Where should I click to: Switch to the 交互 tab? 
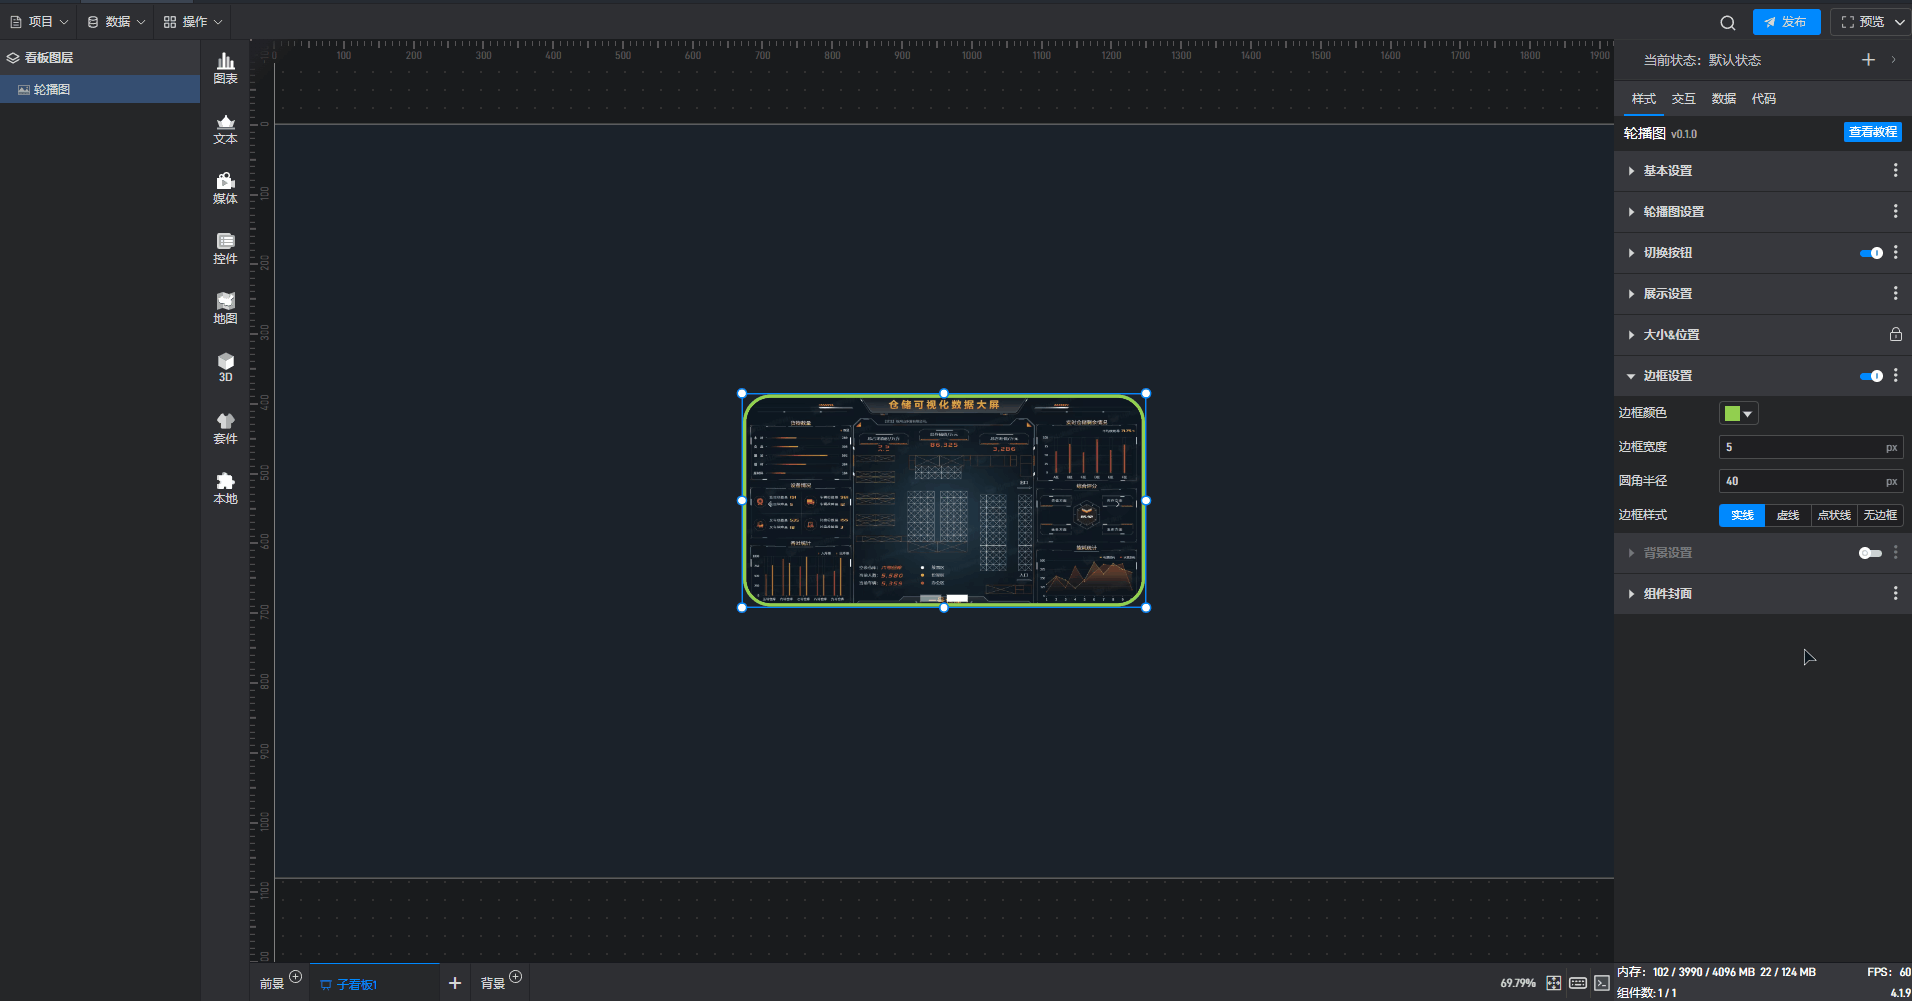pos(1683,99)
